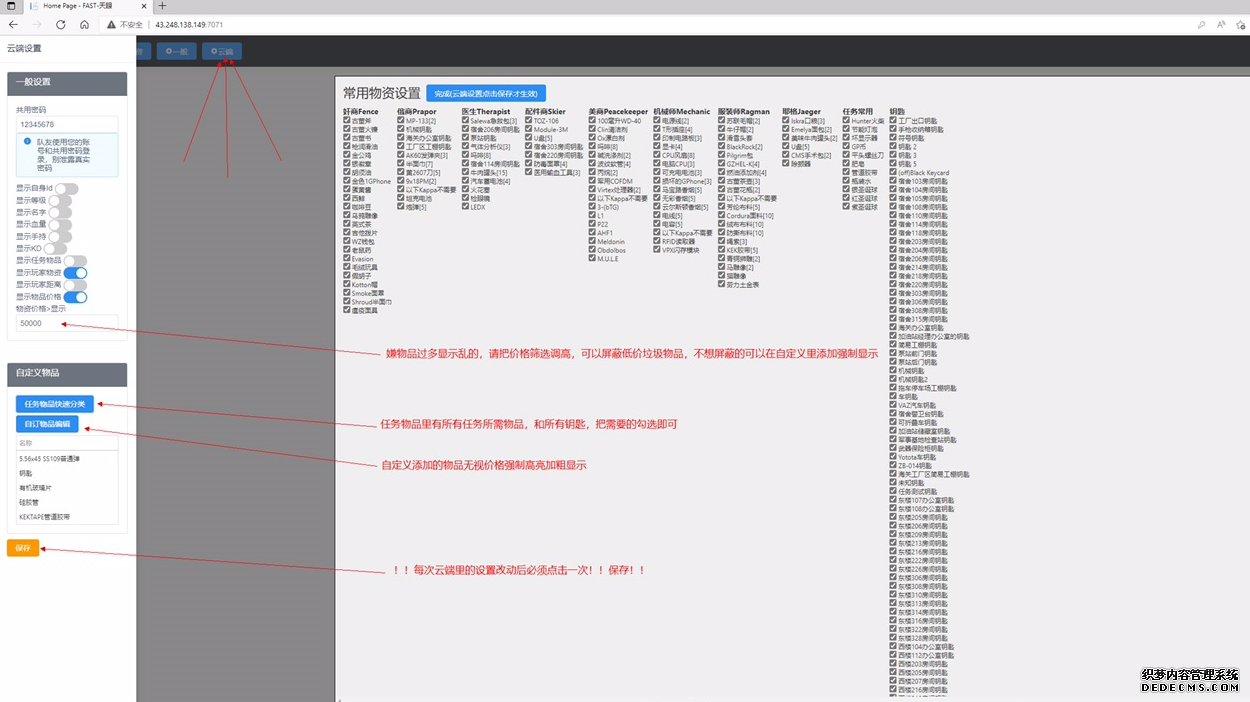This screenshot has height=702, width=1250.
Task: Reload the page with the refresh icon
Action: pyautogui.click(x=61, y=24)
